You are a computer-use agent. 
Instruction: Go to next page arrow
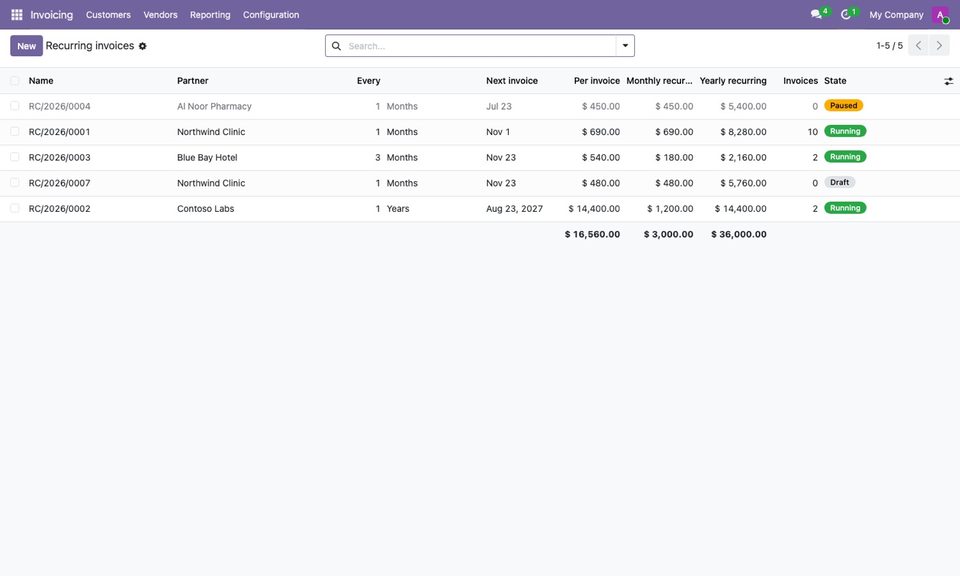(x=939, y=45)
